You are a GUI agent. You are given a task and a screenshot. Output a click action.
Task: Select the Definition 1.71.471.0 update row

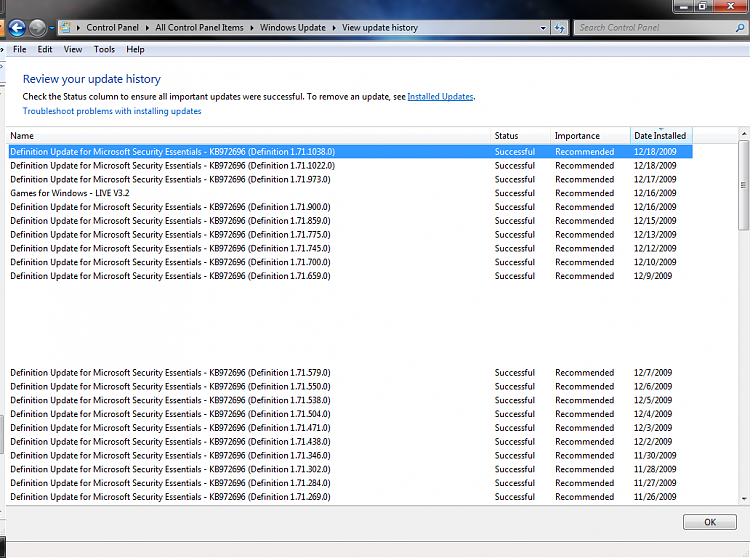click(x=351, y=428)
